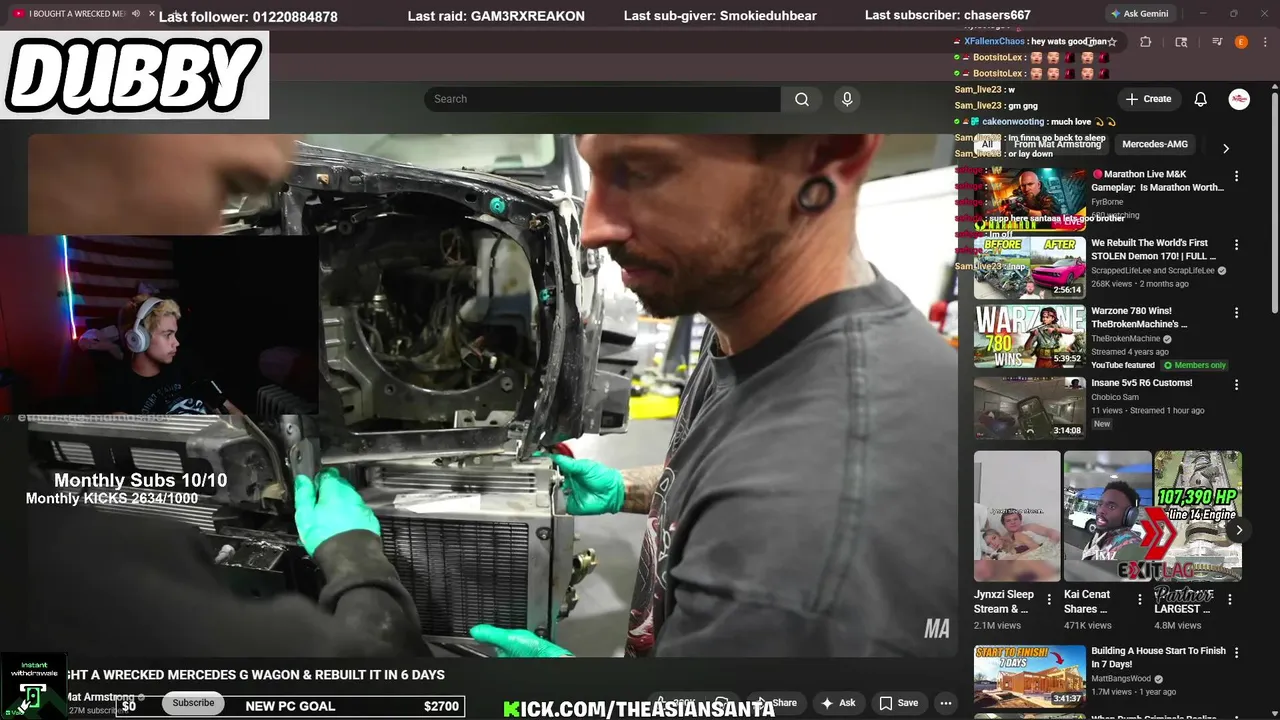Image resolution: width=1280 pixels, height=720 pixels.
Task: Bookmark this page with the star icon
Action: [1112, 42]
